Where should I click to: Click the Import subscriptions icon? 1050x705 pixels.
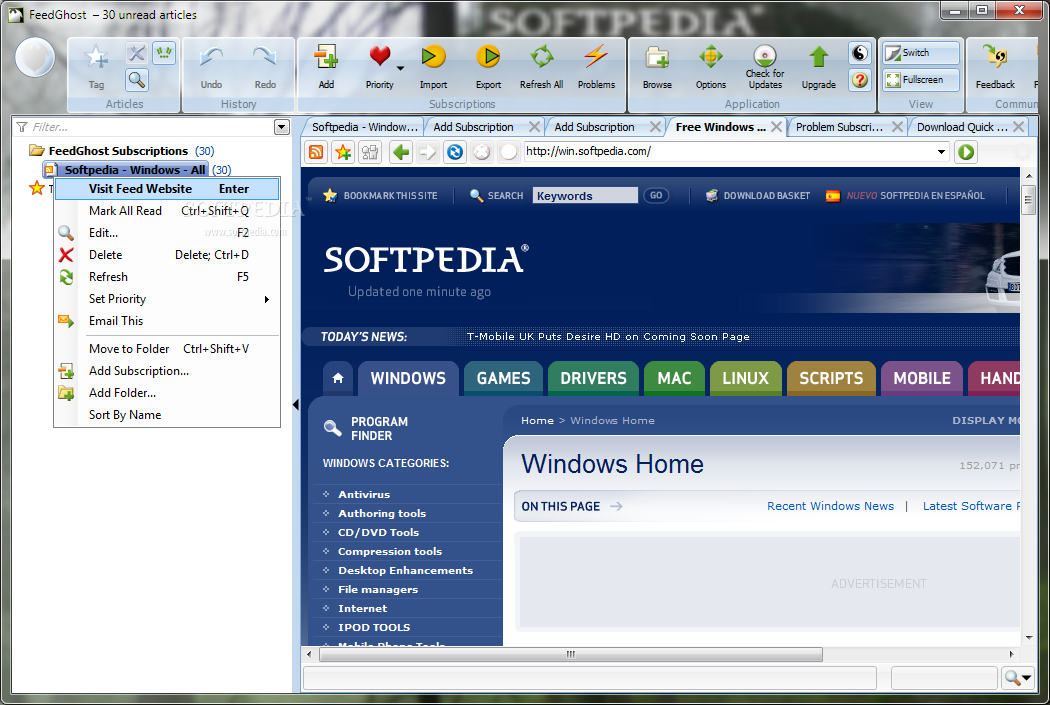click(x=433, y=57)
